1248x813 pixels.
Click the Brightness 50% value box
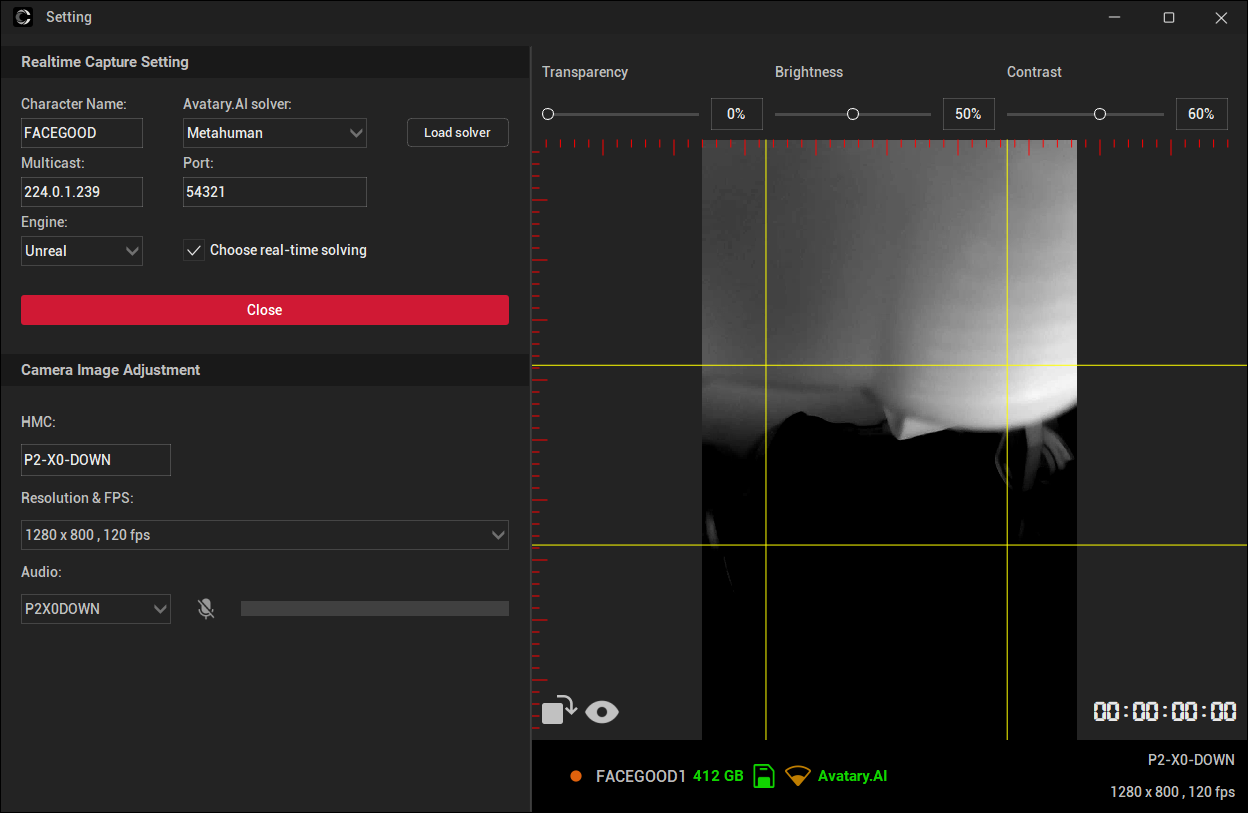[x=969, y=114]
